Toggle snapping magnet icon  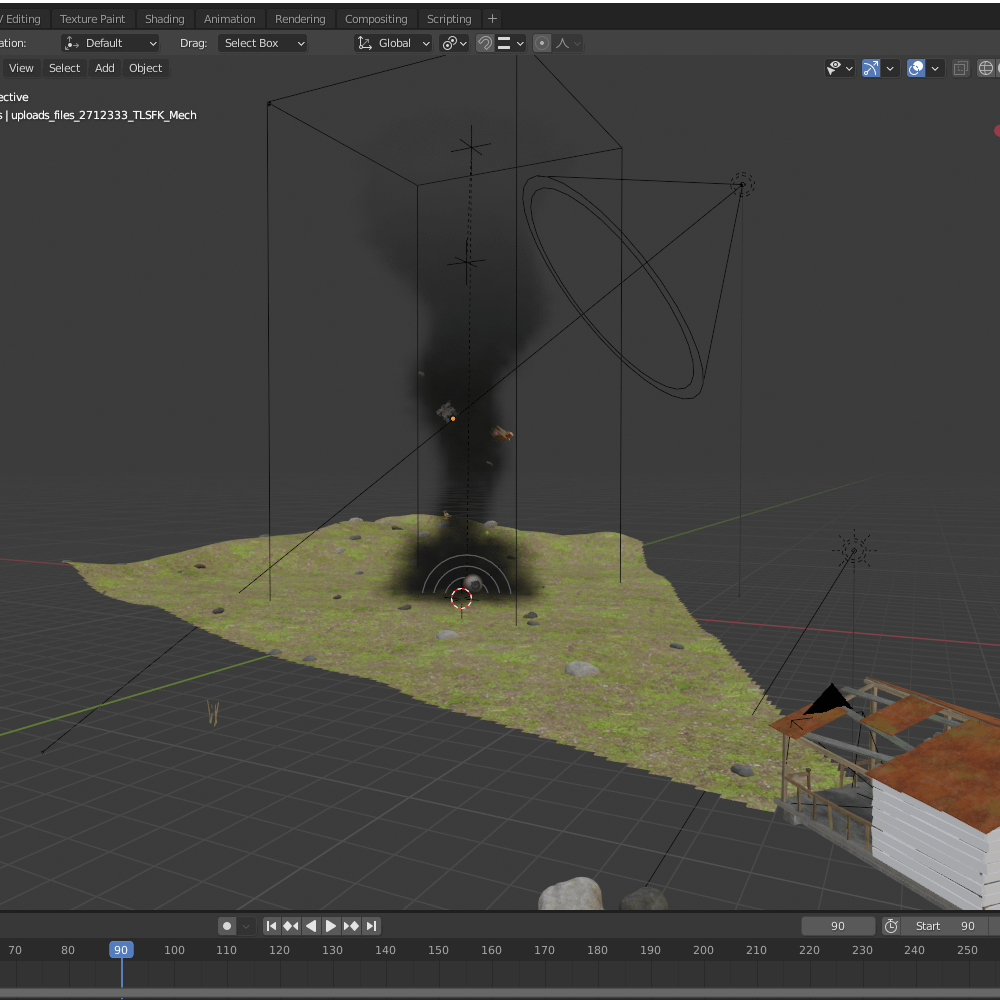coord(485,43)
